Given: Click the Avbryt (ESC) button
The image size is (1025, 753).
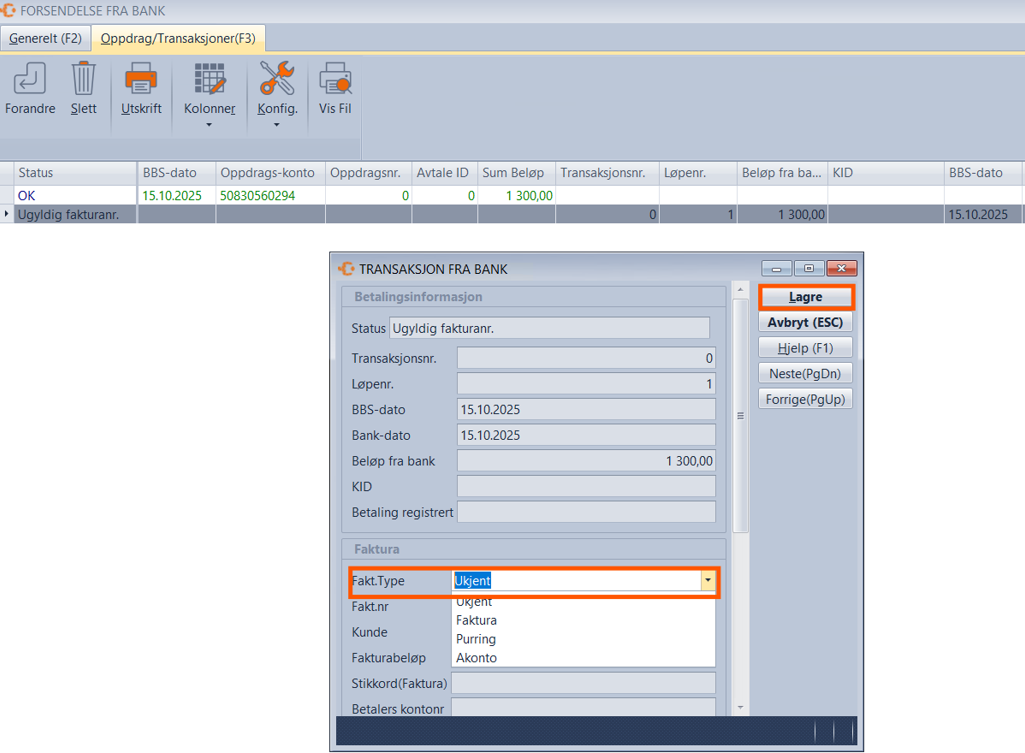Looking at the screenshot, I should point(805,323).
